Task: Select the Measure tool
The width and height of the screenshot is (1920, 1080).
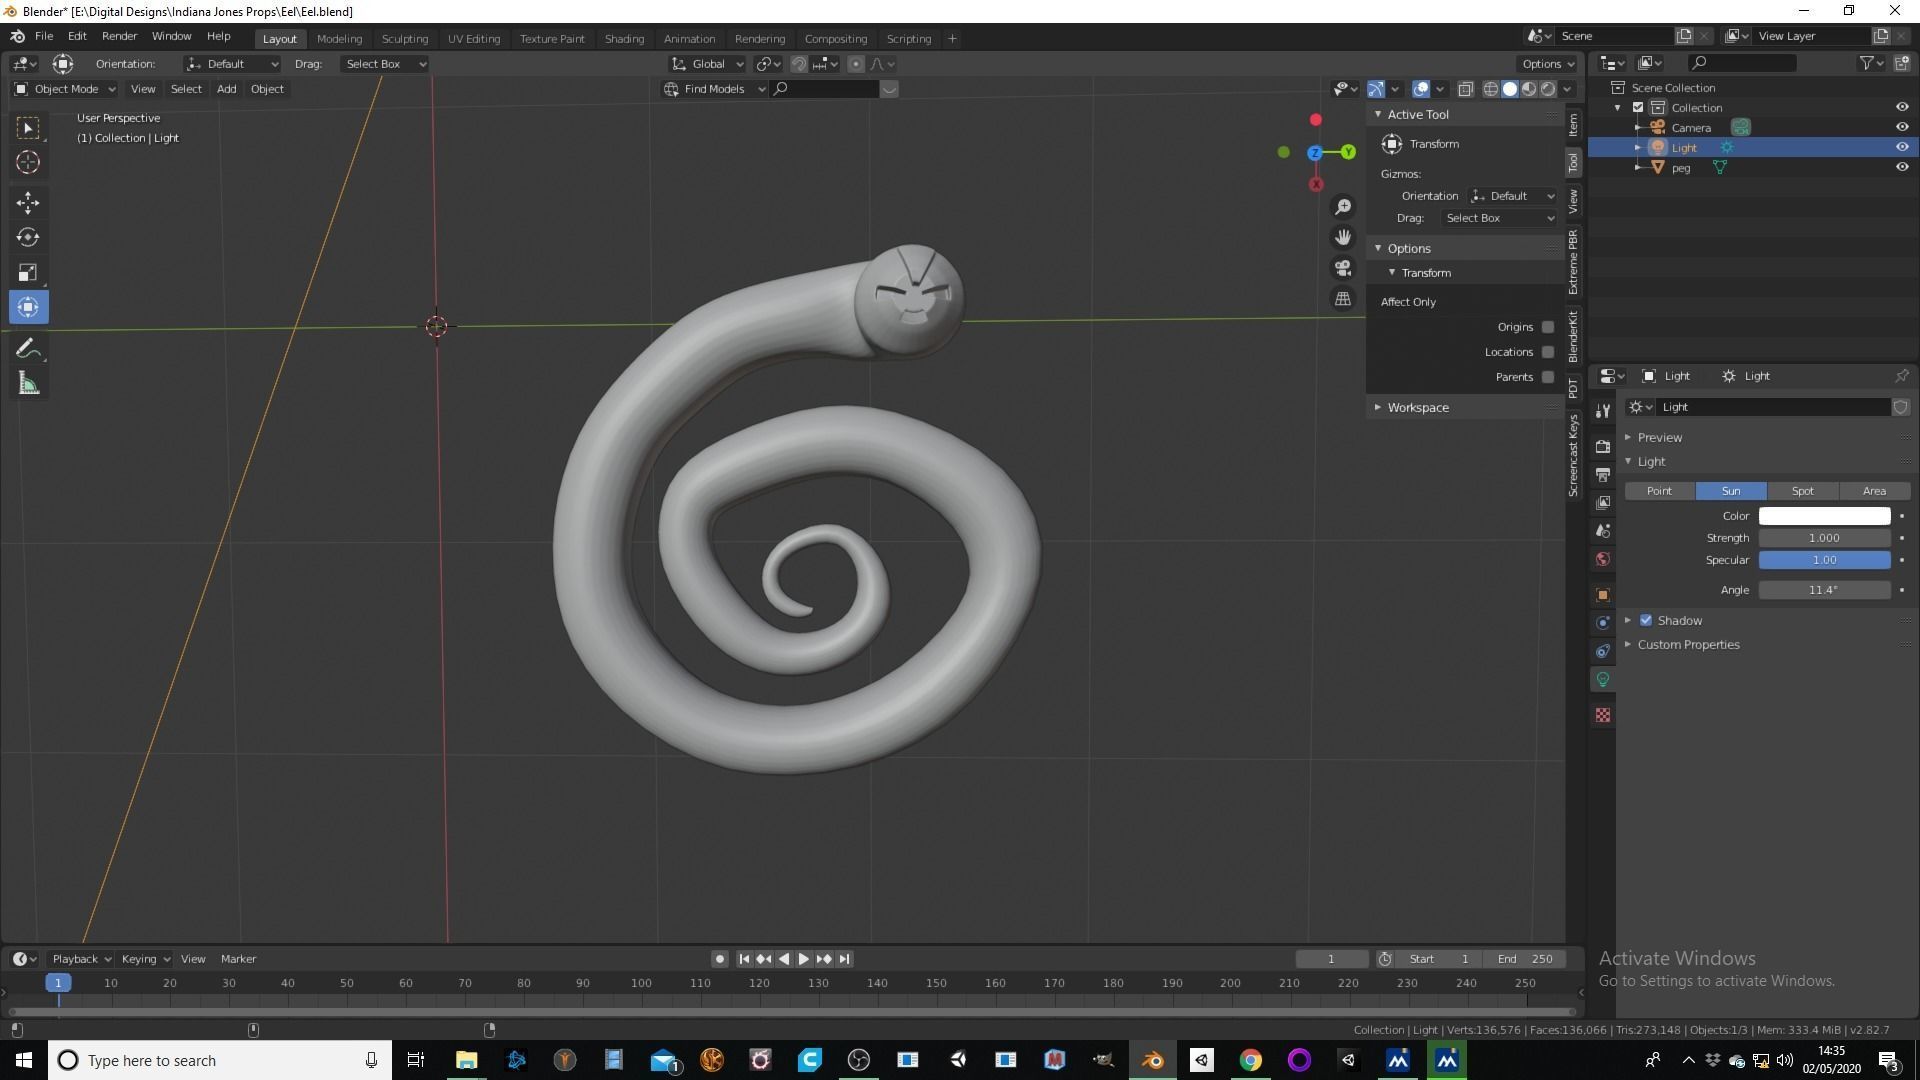Action: (28, 384)
